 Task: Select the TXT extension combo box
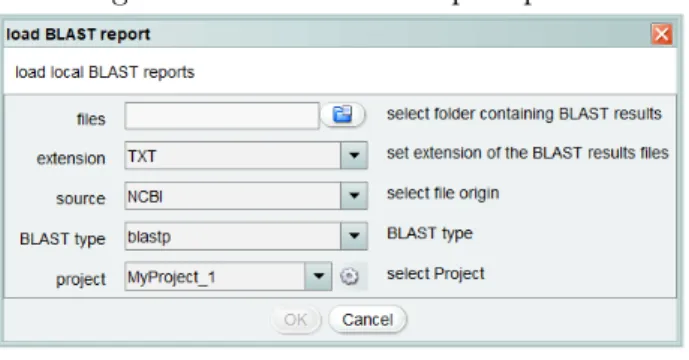click(x=246, y=155)
